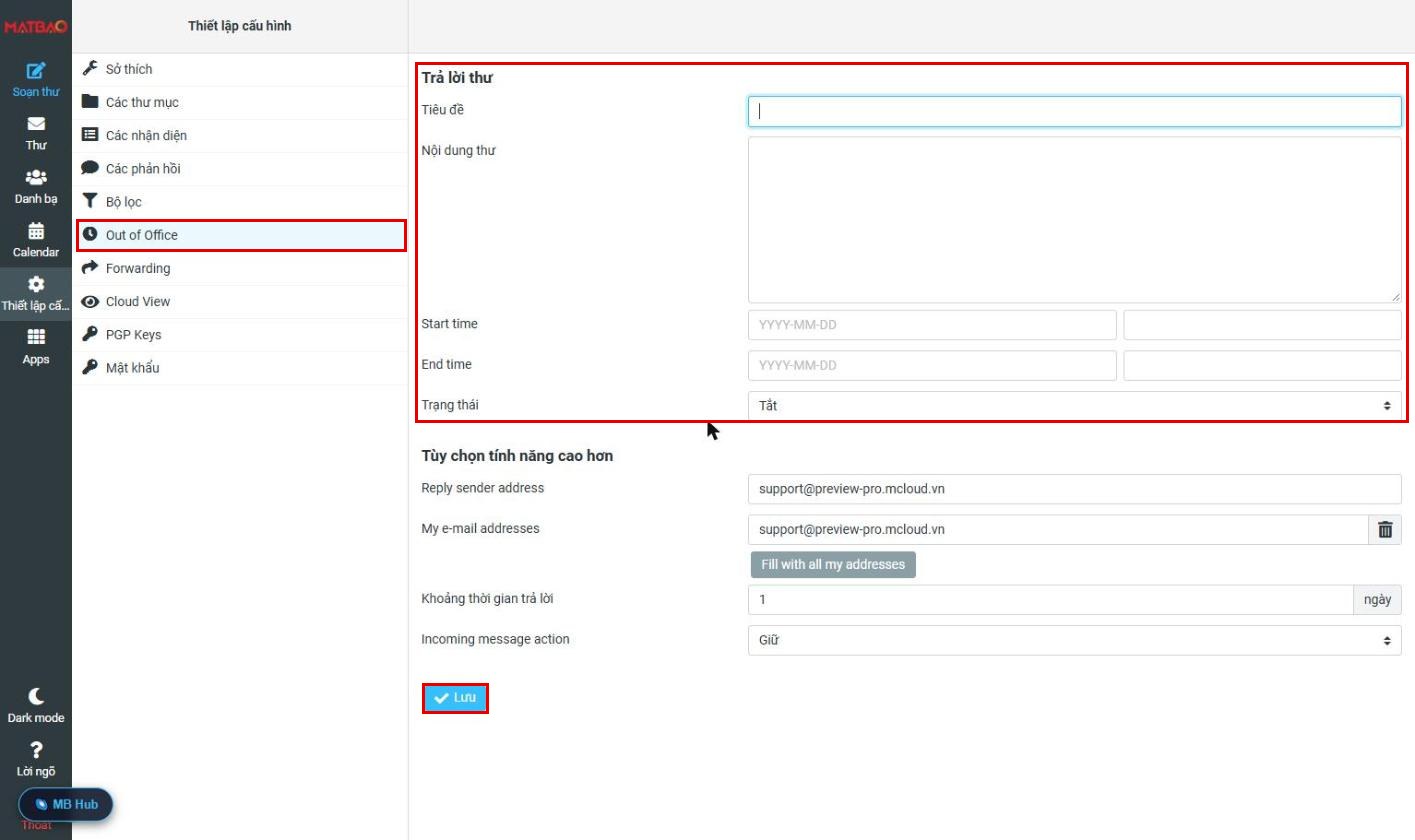Open the Sở thích settings section
This screenshot has height=840, width=1415.
241,69
